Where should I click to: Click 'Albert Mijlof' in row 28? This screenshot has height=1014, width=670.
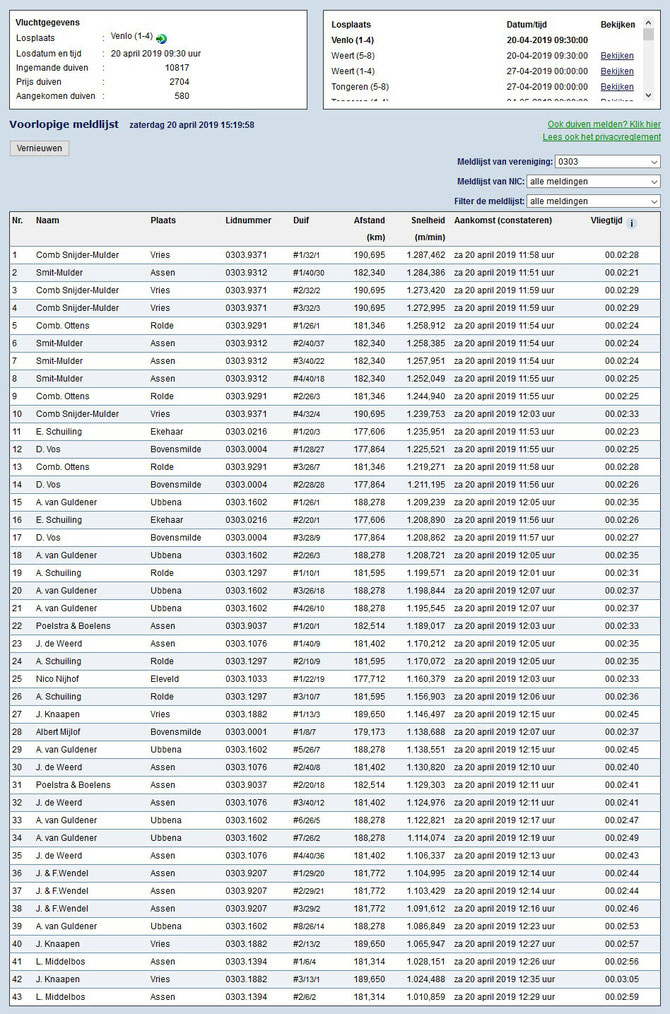click(x=58, y=732)
